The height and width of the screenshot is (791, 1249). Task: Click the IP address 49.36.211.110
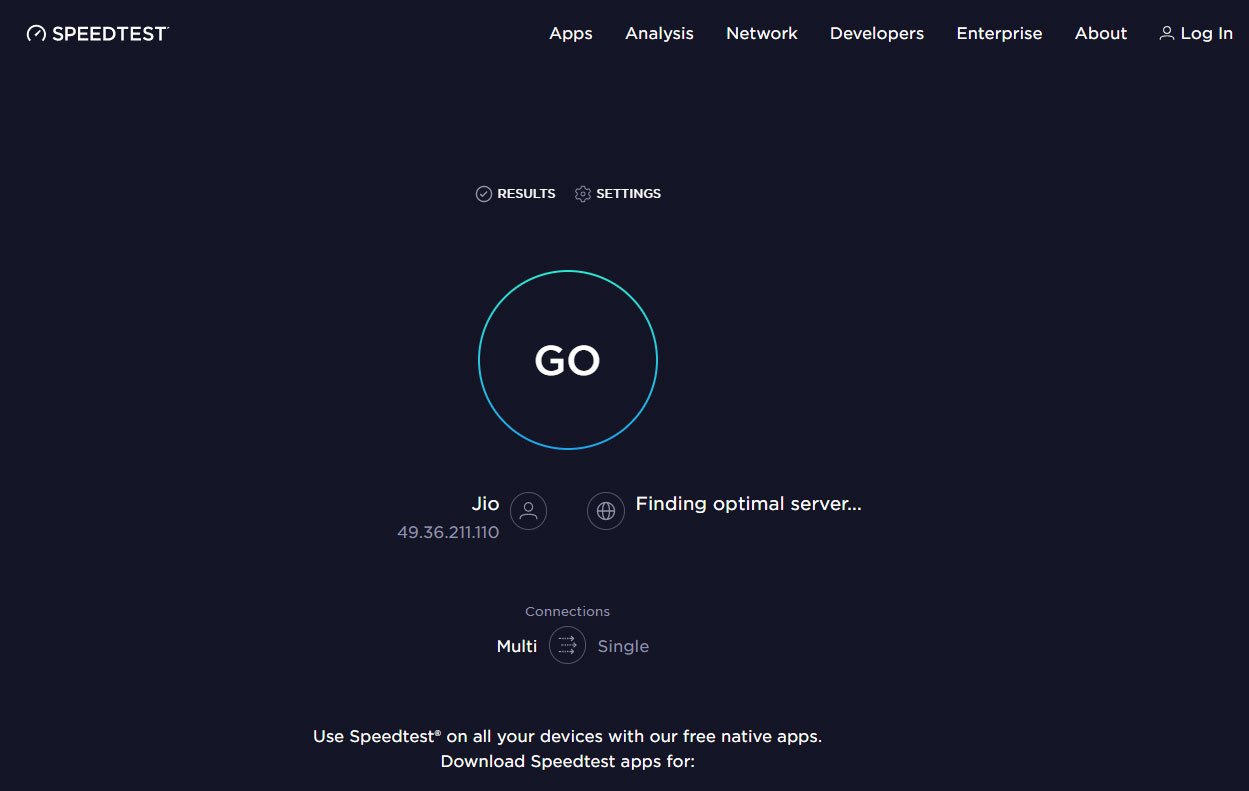click(448, 532)
